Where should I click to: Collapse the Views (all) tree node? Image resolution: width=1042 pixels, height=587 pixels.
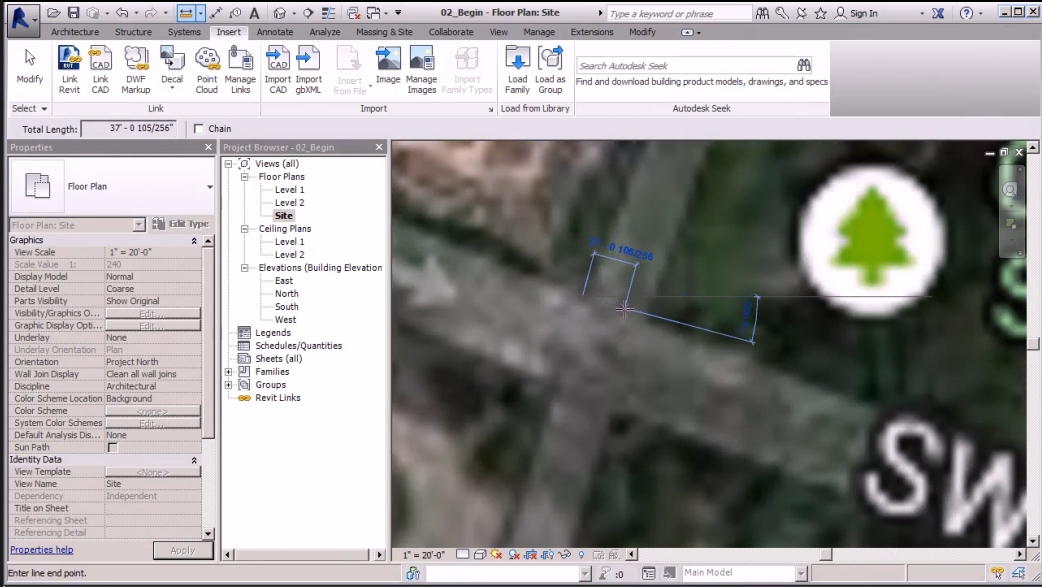[228, 164]
